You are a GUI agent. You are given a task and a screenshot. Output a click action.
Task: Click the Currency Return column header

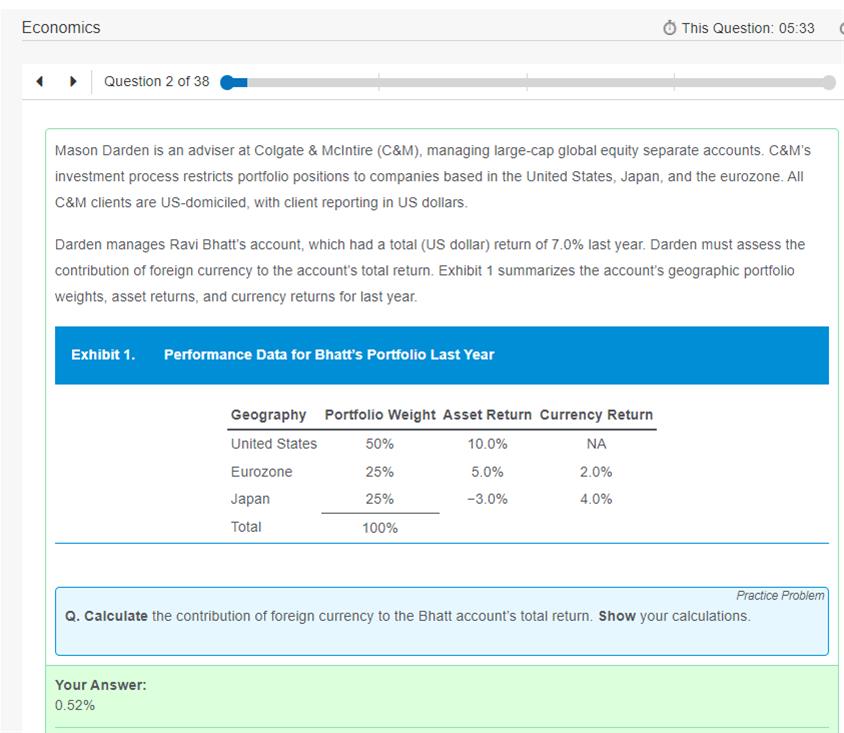point(596,415)
